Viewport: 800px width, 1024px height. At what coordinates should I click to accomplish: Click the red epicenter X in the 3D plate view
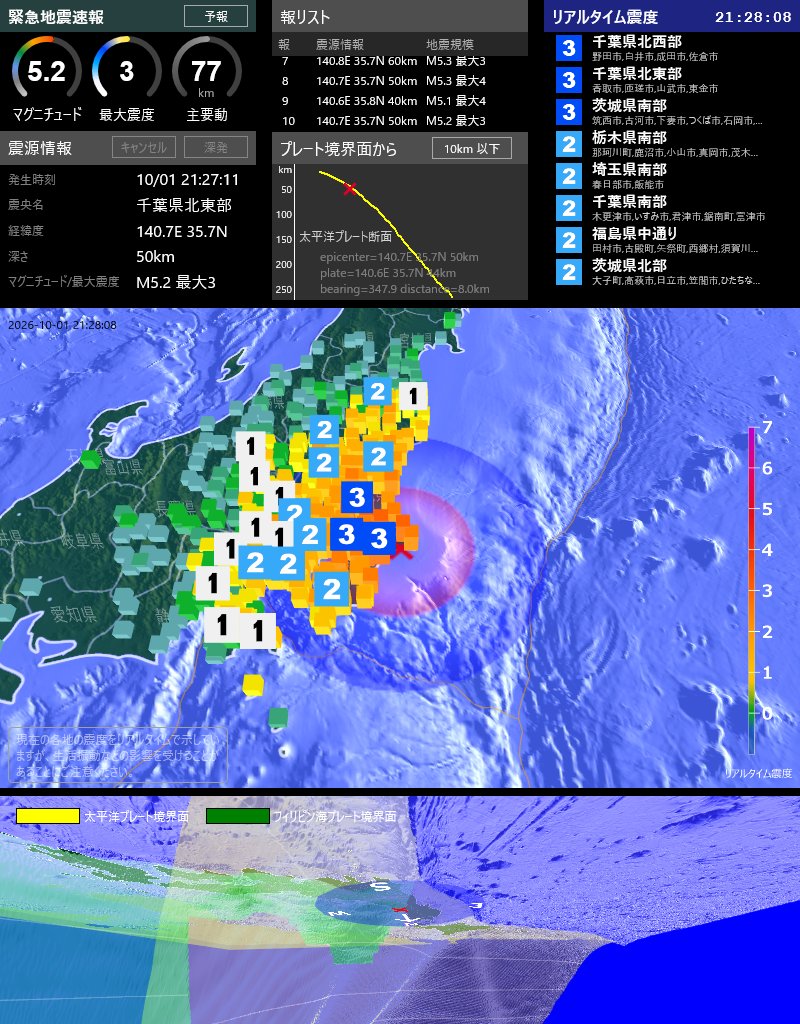(400, 910)
